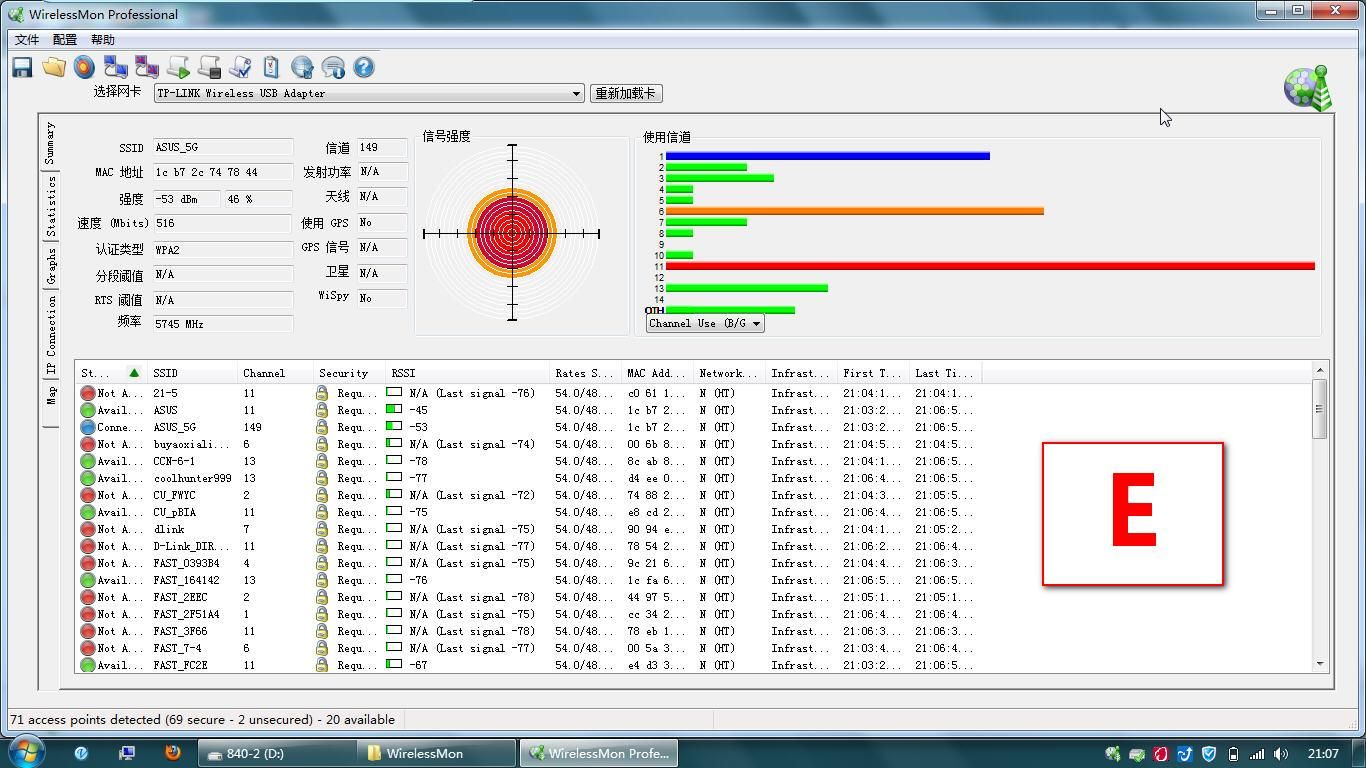Click the volume speaker tray icon
Screen dimensions: 1366x768
pos(1281,754)
